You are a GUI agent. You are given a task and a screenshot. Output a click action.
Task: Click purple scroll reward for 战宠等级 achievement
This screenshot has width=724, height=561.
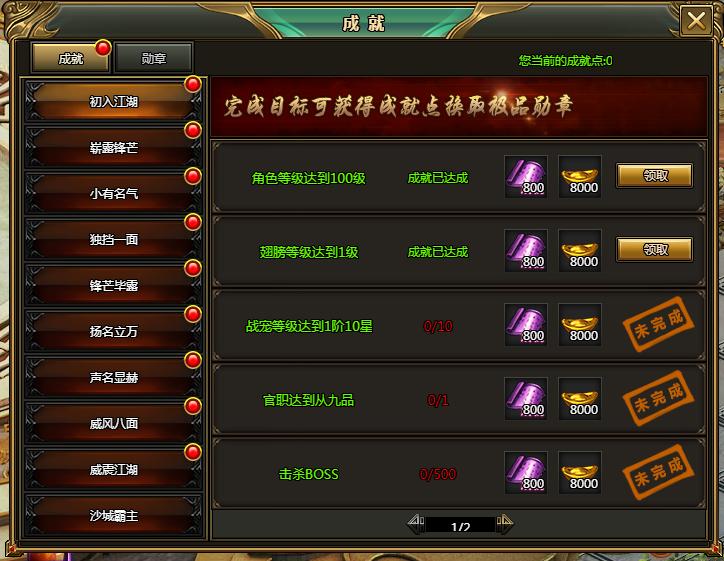click(x=526, y=324)
